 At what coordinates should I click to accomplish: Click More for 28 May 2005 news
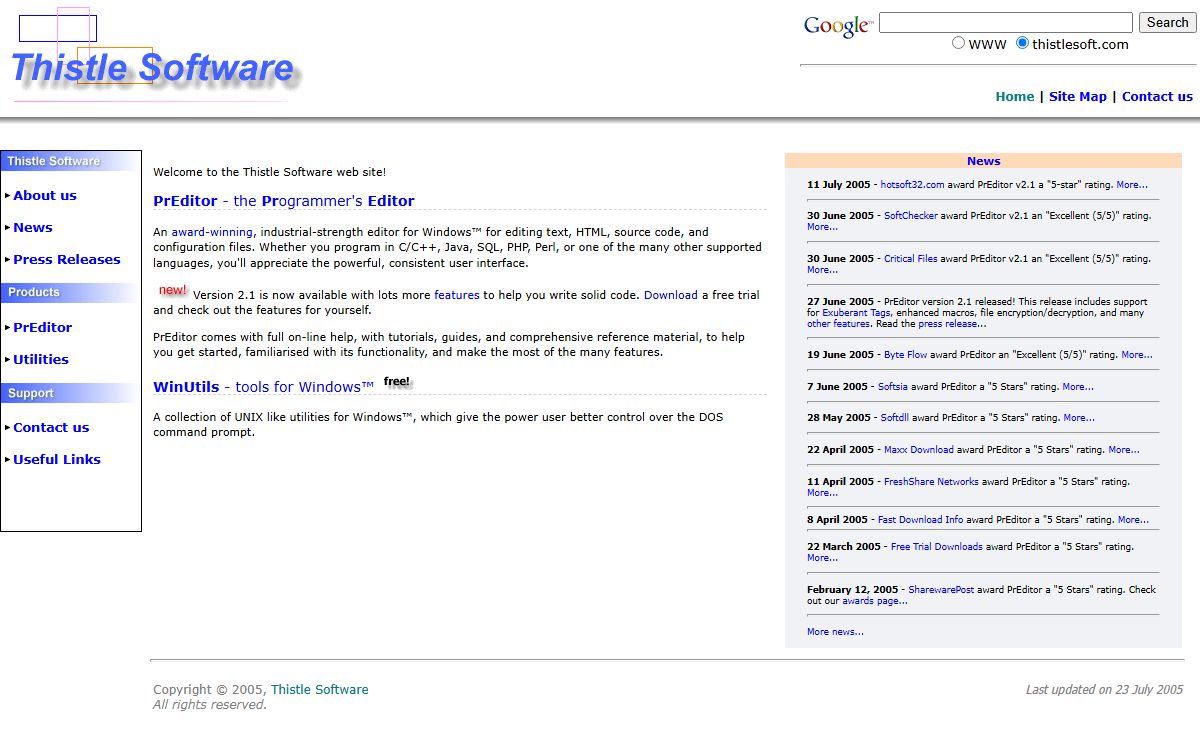[x=1079, y=418]
